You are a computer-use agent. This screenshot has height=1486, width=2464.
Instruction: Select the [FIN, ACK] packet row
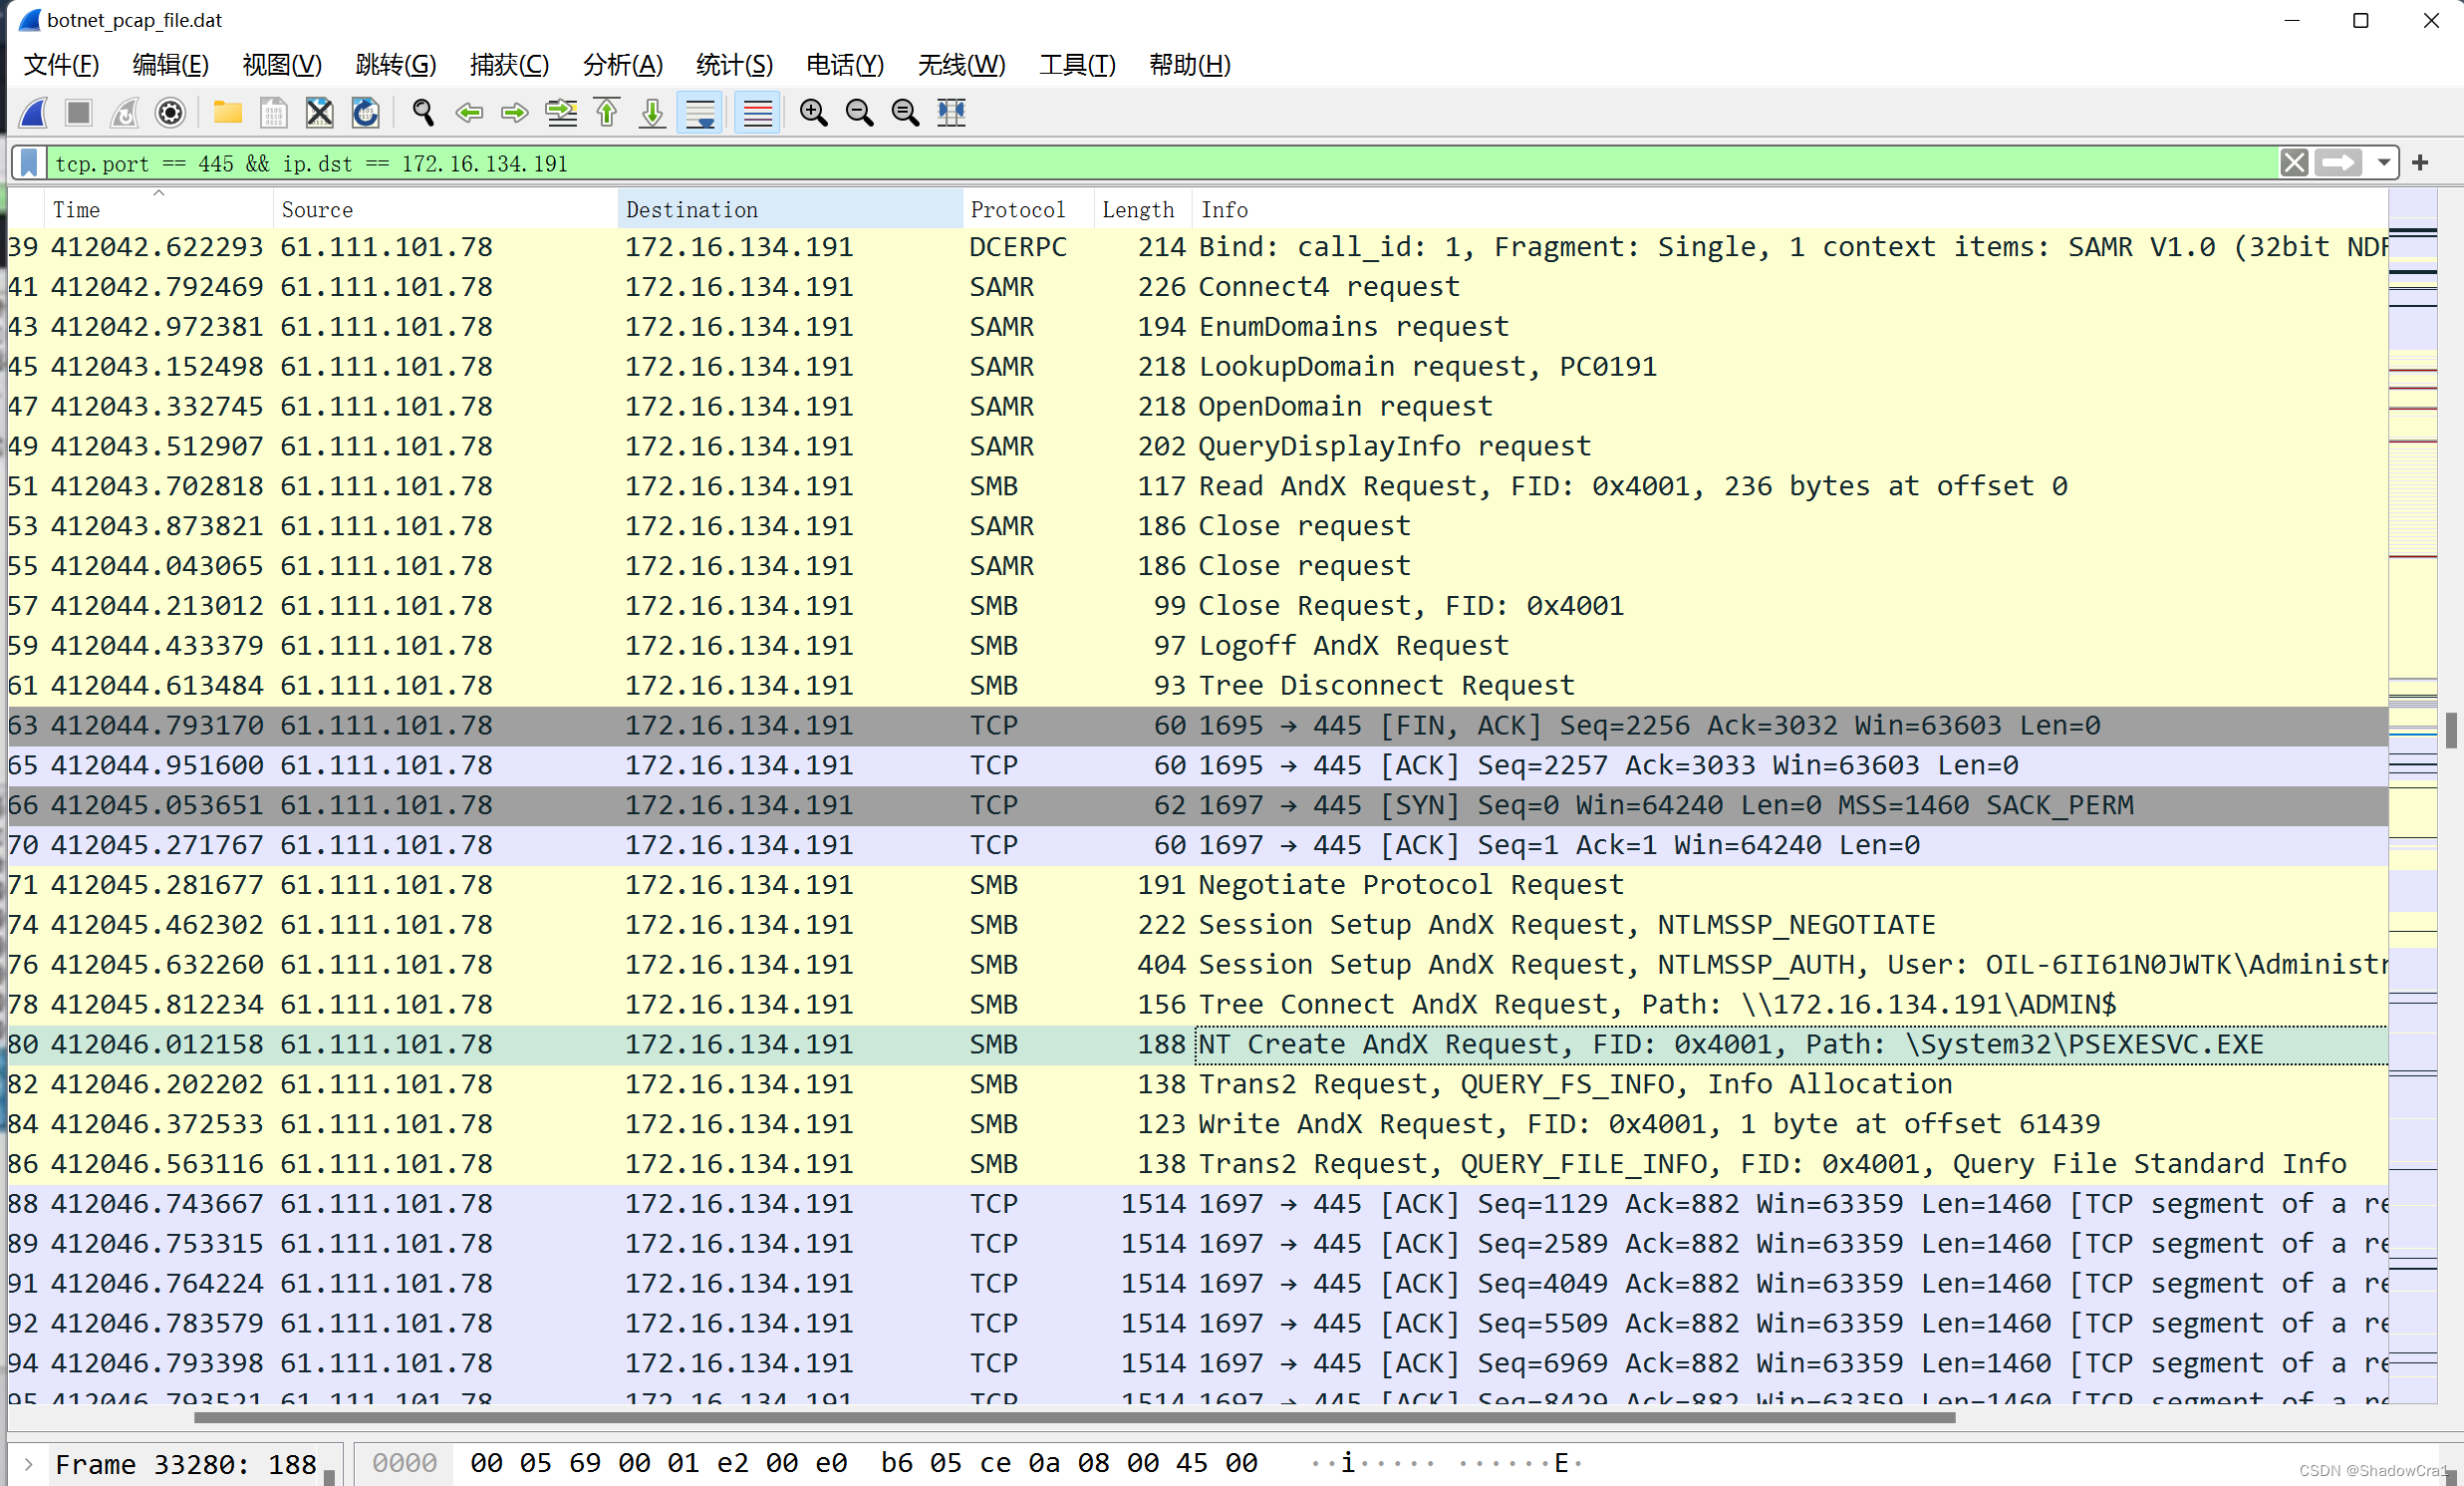coord(1198,726)
